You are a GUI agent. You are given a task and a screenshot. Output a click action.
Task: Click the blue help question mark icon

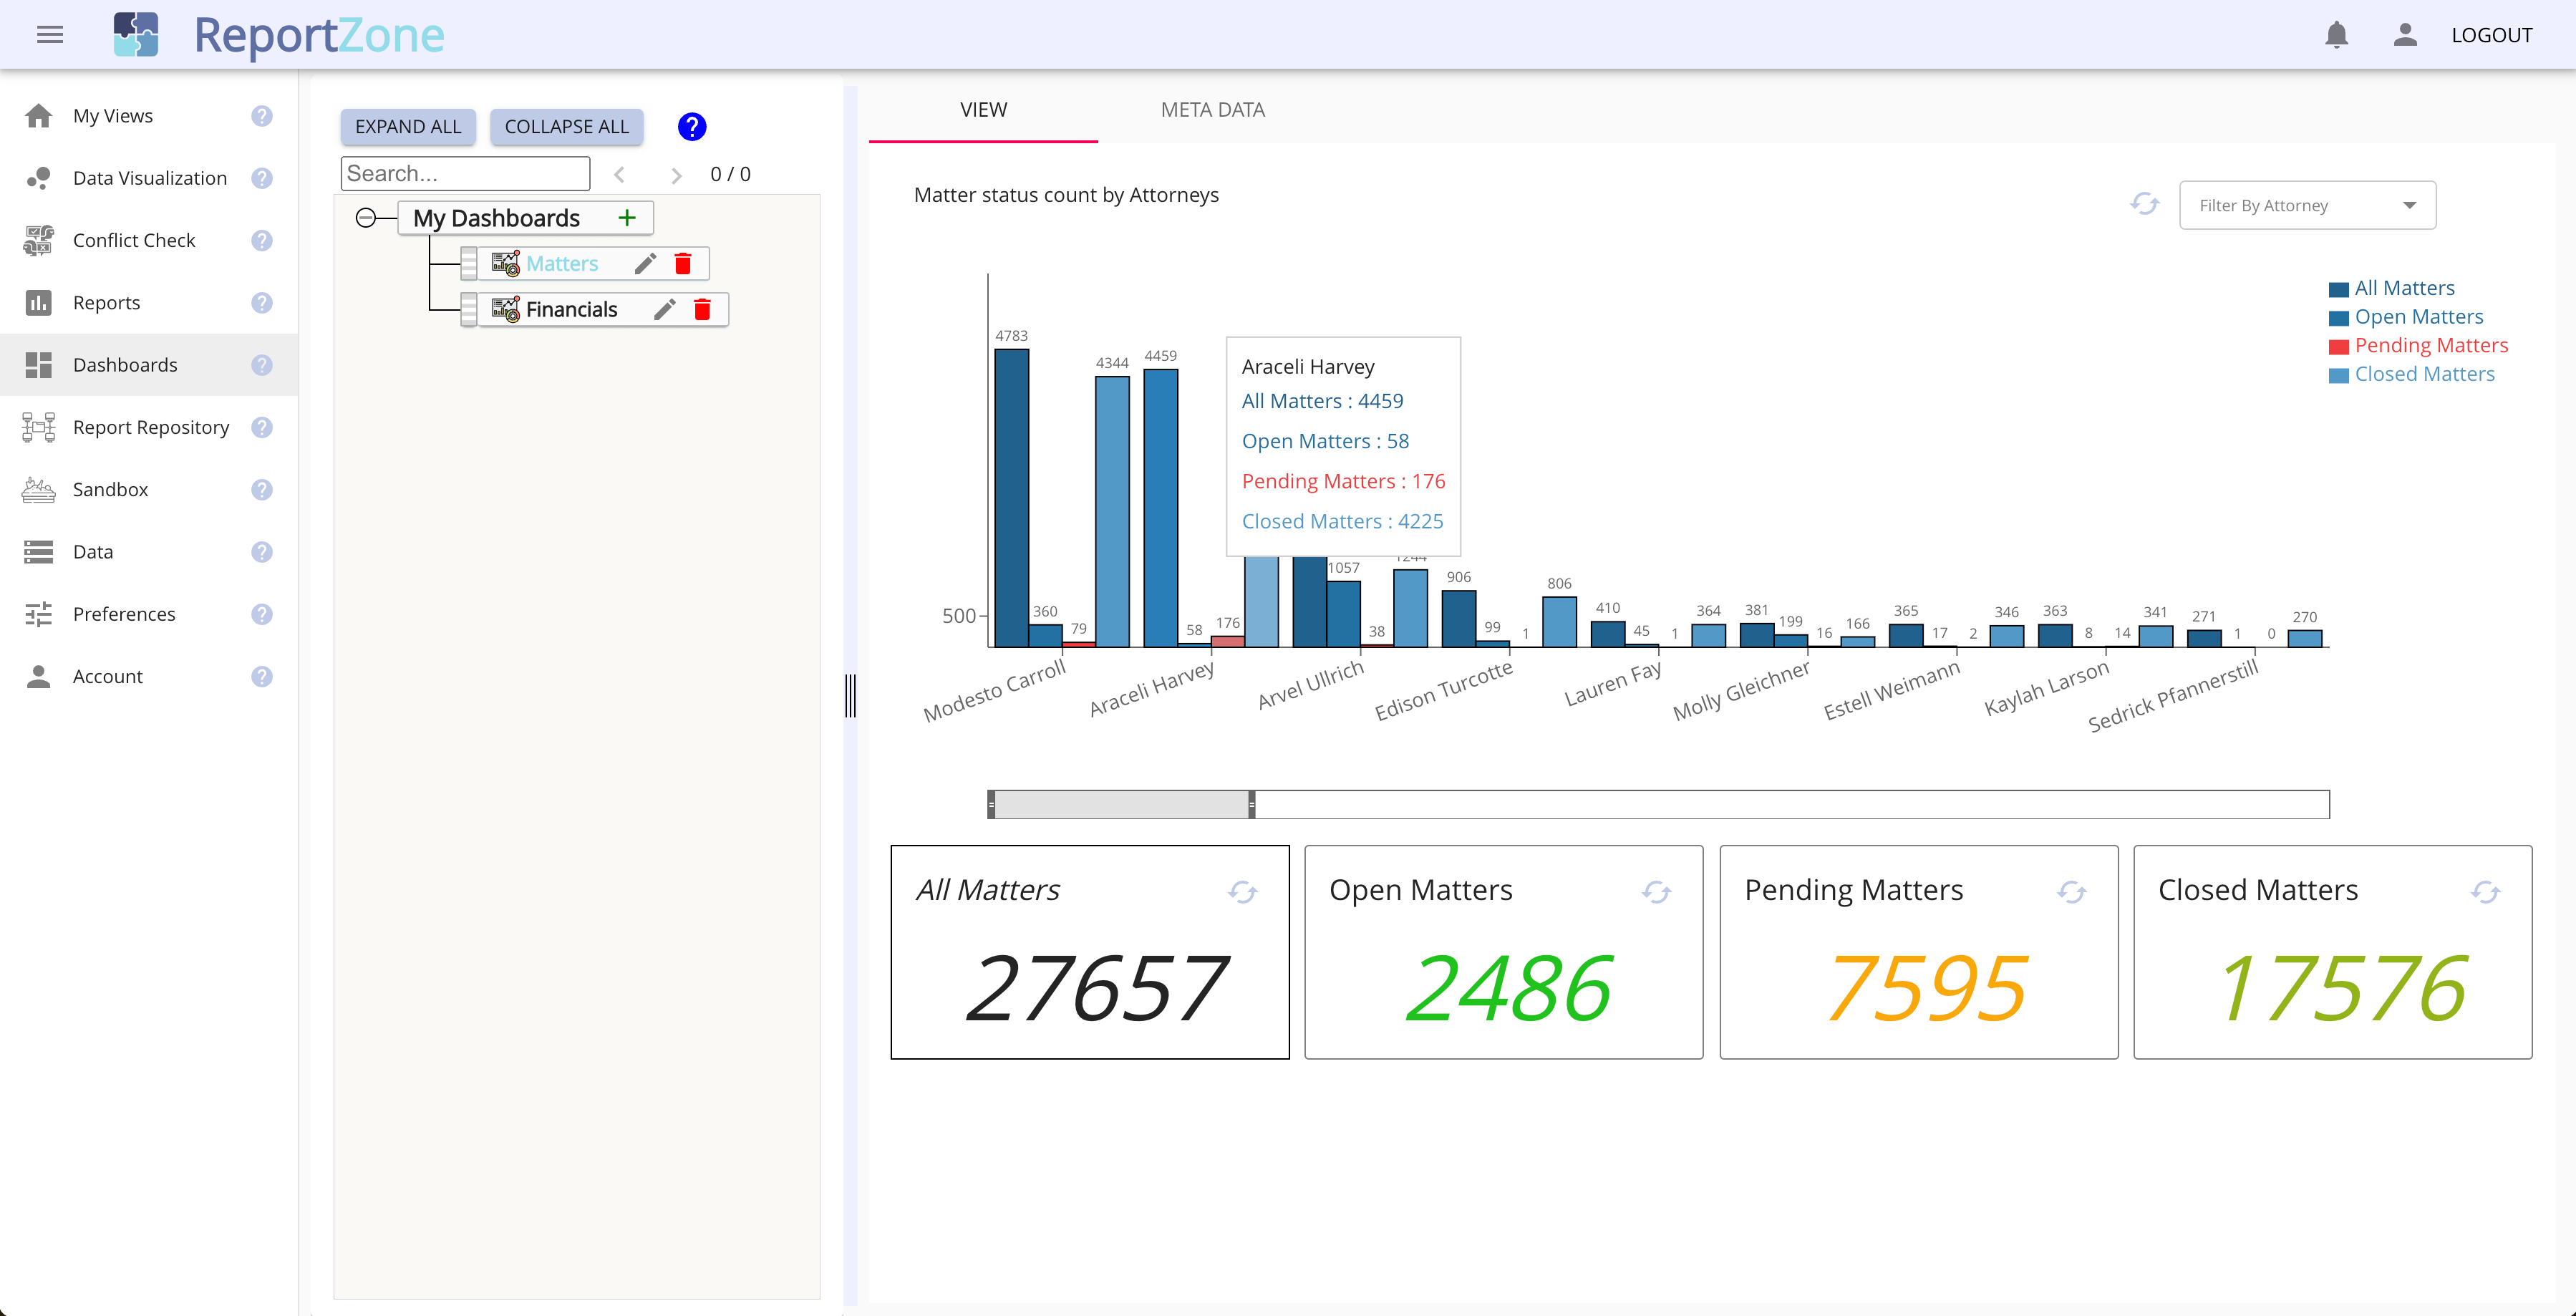pos(692,127)
